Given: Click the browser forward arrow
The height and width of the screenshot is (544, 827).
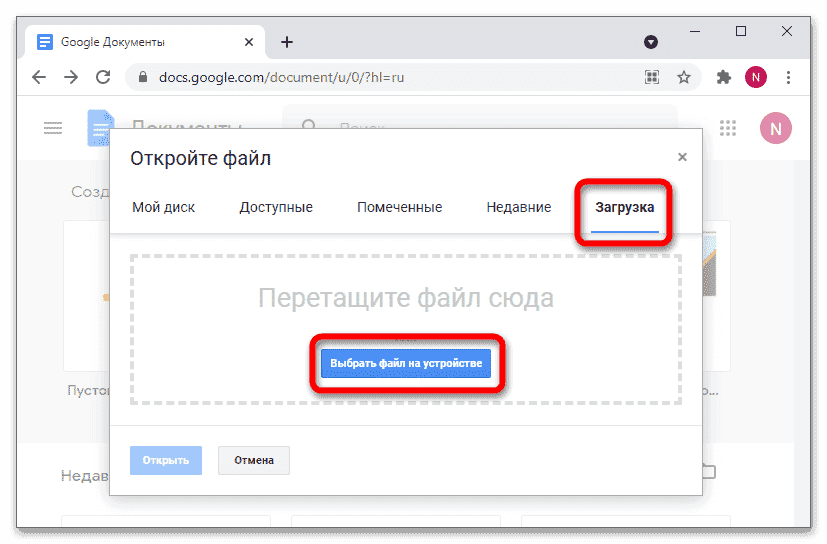Looking at the screenshot, I should coord(70,77).
